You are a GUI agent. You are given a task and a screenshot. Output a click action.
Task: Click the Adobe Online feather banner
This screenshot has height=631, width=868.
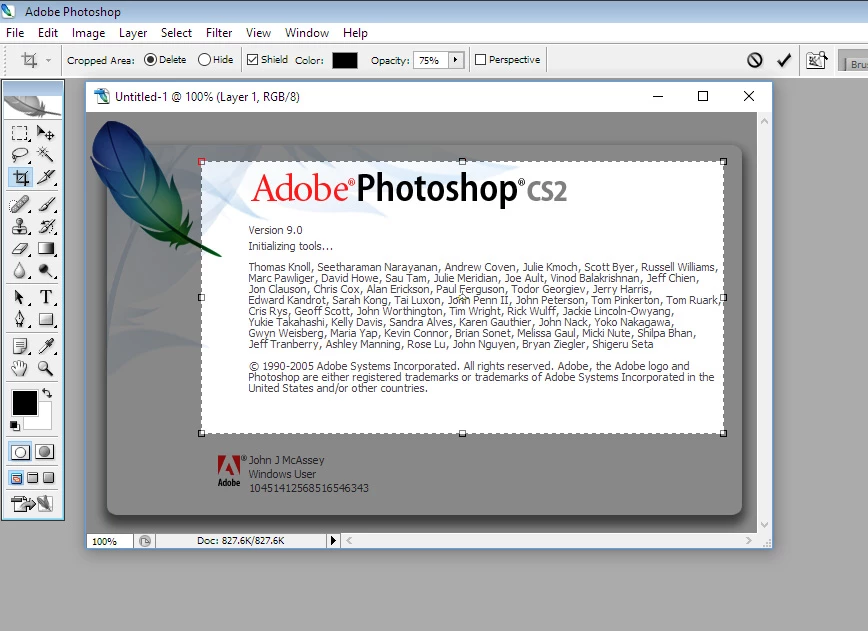[33, 105]
